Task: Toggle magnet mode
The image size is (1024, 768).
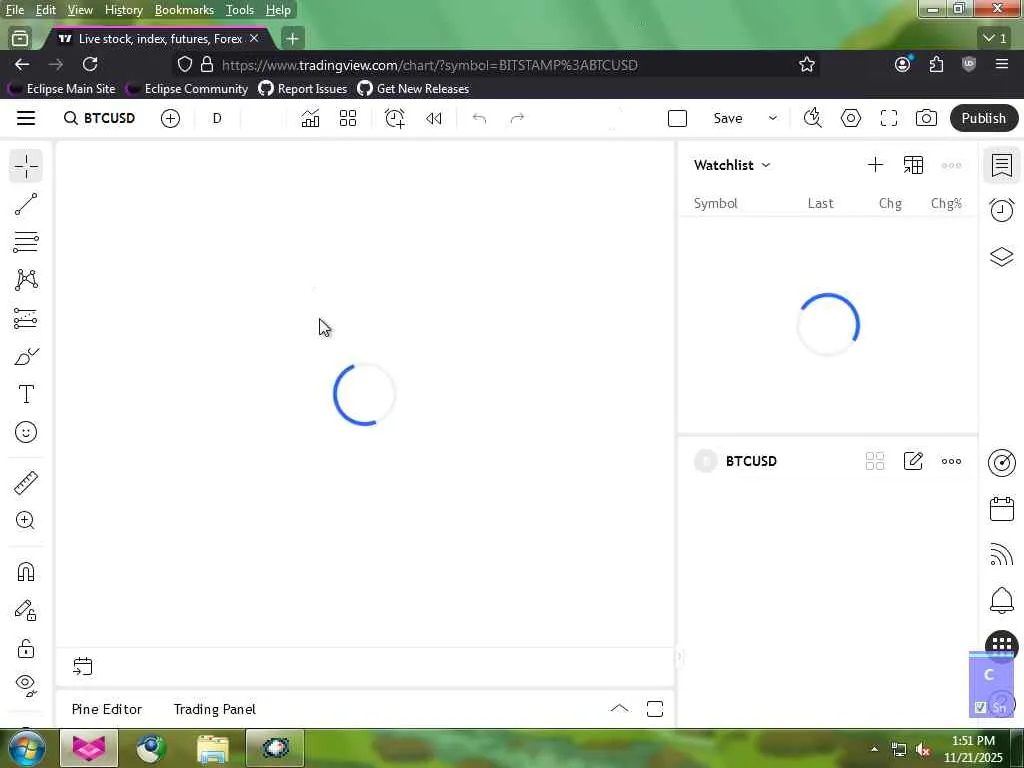Action: click(26, 572)
